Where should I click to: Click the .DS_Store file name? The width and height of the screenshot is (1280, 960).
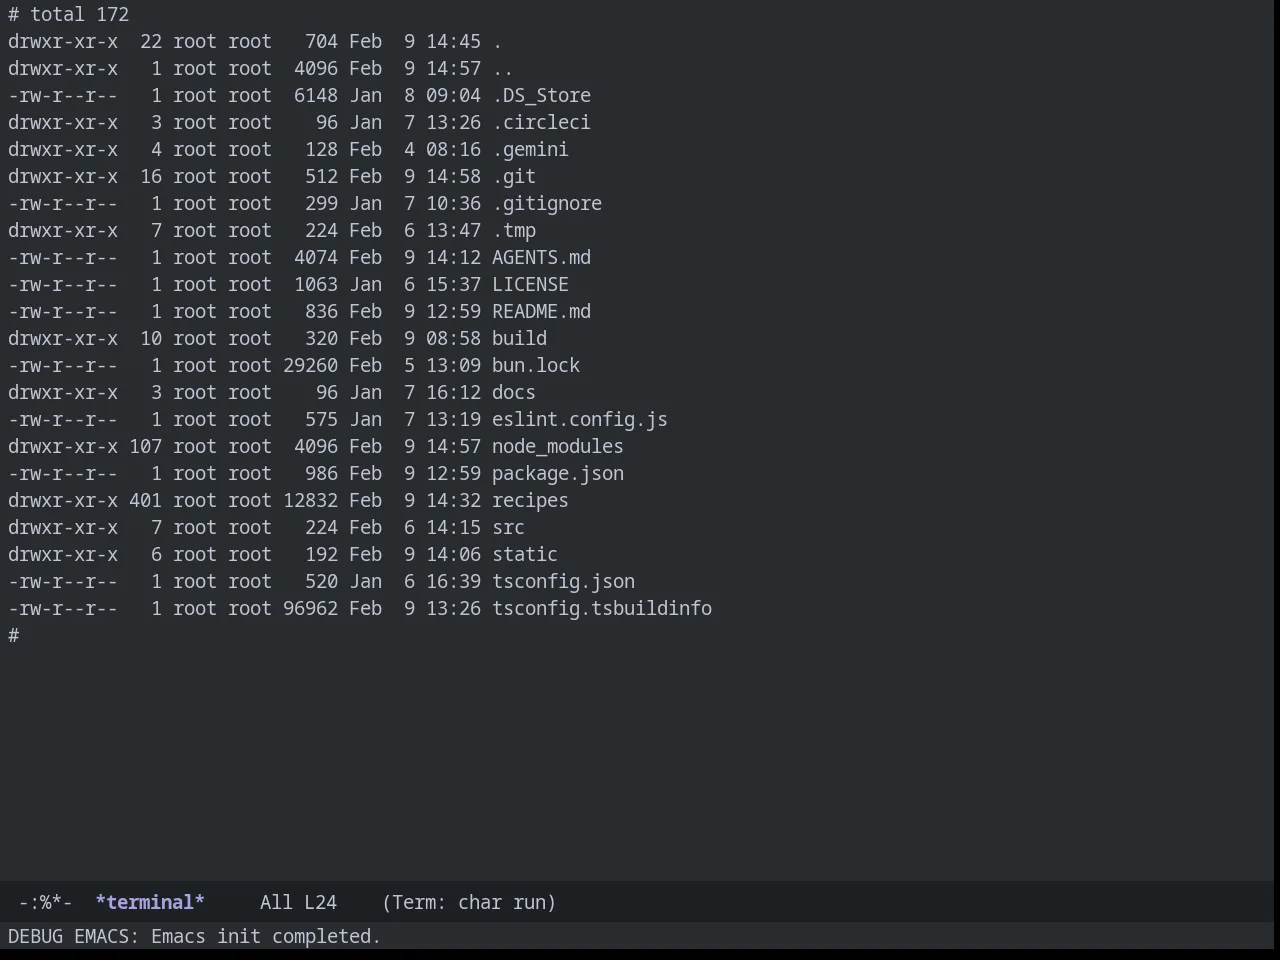[x=541, y=95]
